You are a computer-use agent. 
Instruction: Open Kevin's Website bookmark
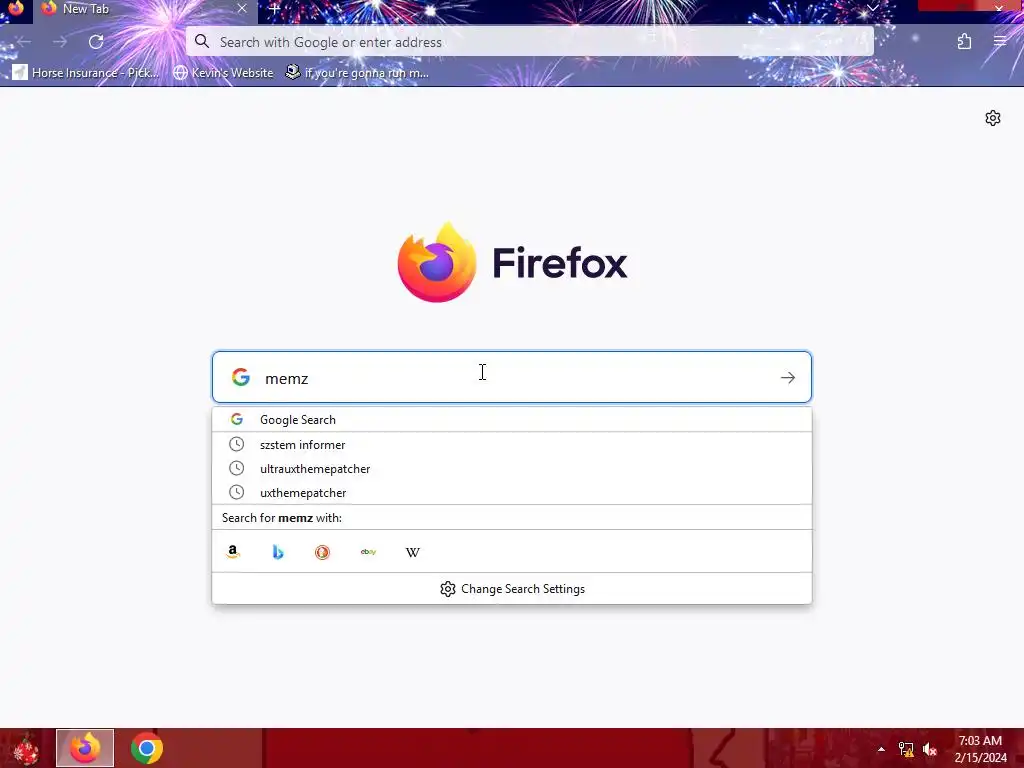[223, 72]
